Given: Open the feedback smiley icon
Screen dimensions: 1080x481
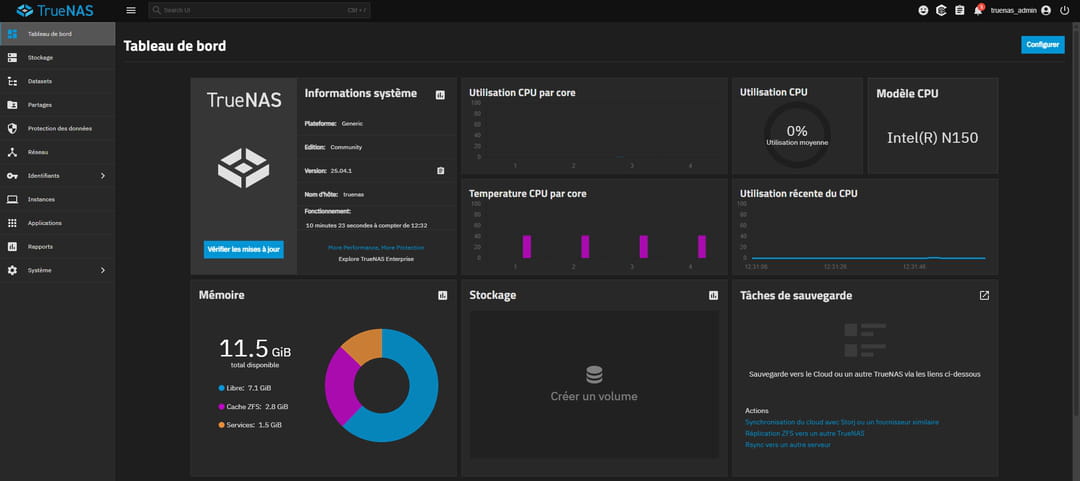Looking at the screenshot, I should pyautogui.click(x=924, y=10).
